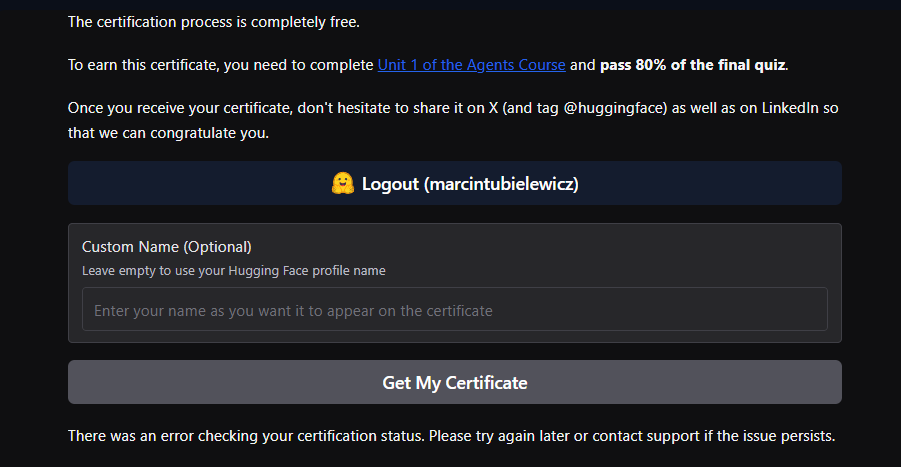Screen dimensions: 901x467
Task: Click the Hugging Face emoji on the Logout button
Action: (x=343, y=184)
